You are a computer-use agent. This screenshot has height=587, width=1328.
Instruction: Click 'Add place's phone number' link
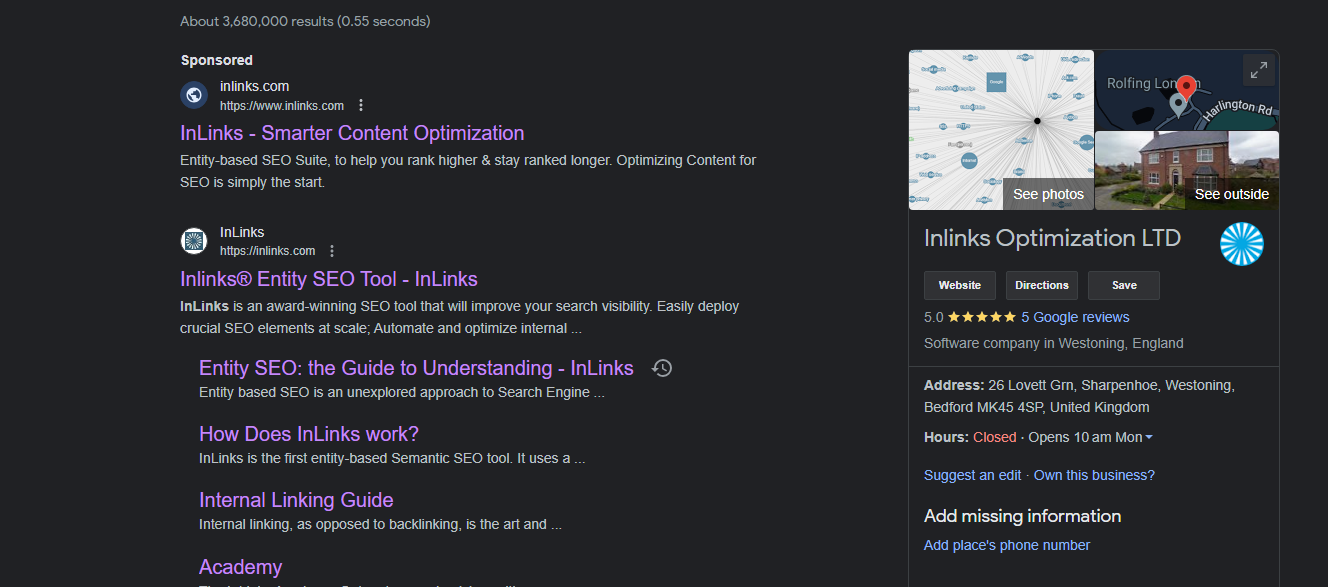1007,545
